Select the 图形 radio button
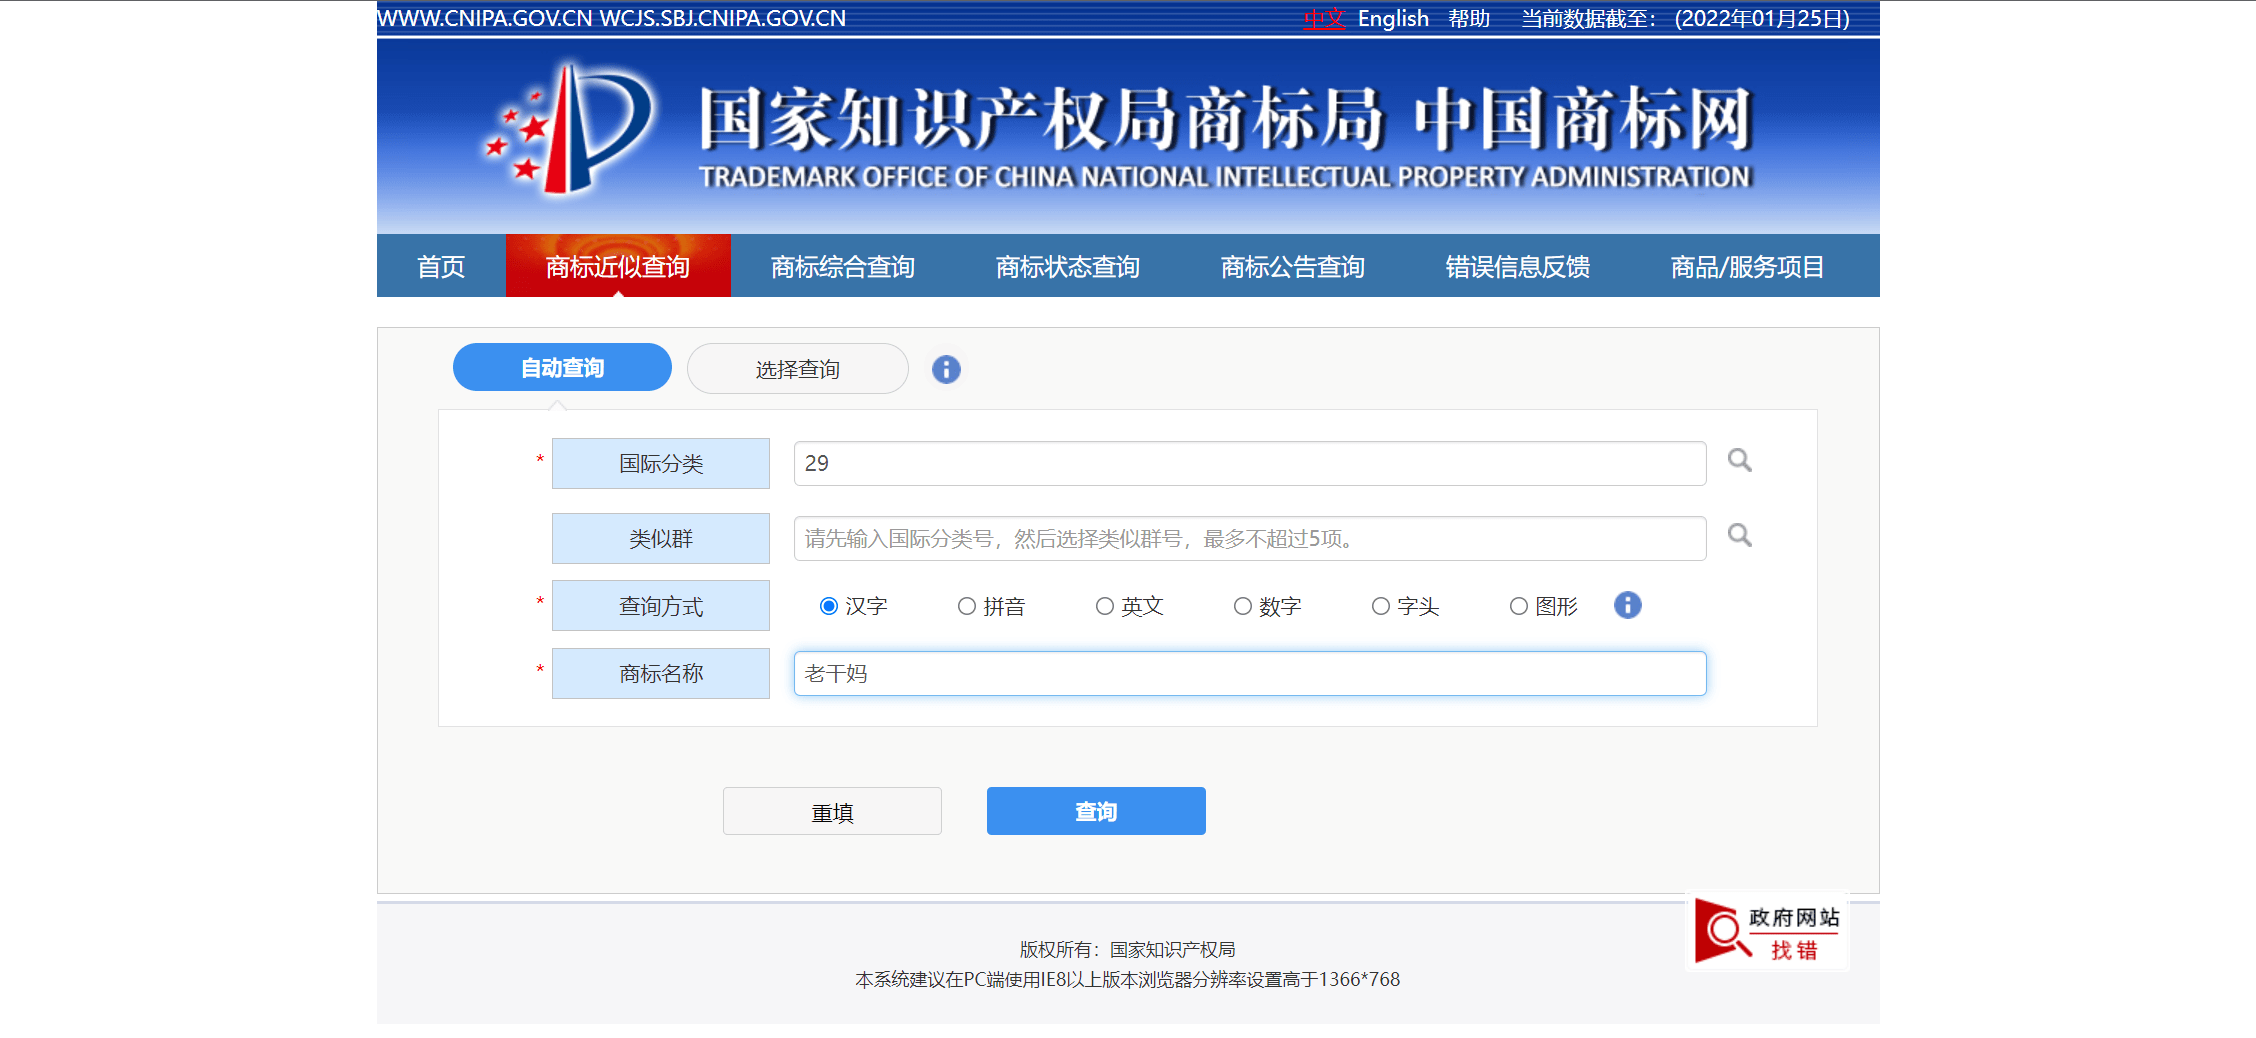This screenshot has height=1038, width=2256. [1518, 606]
